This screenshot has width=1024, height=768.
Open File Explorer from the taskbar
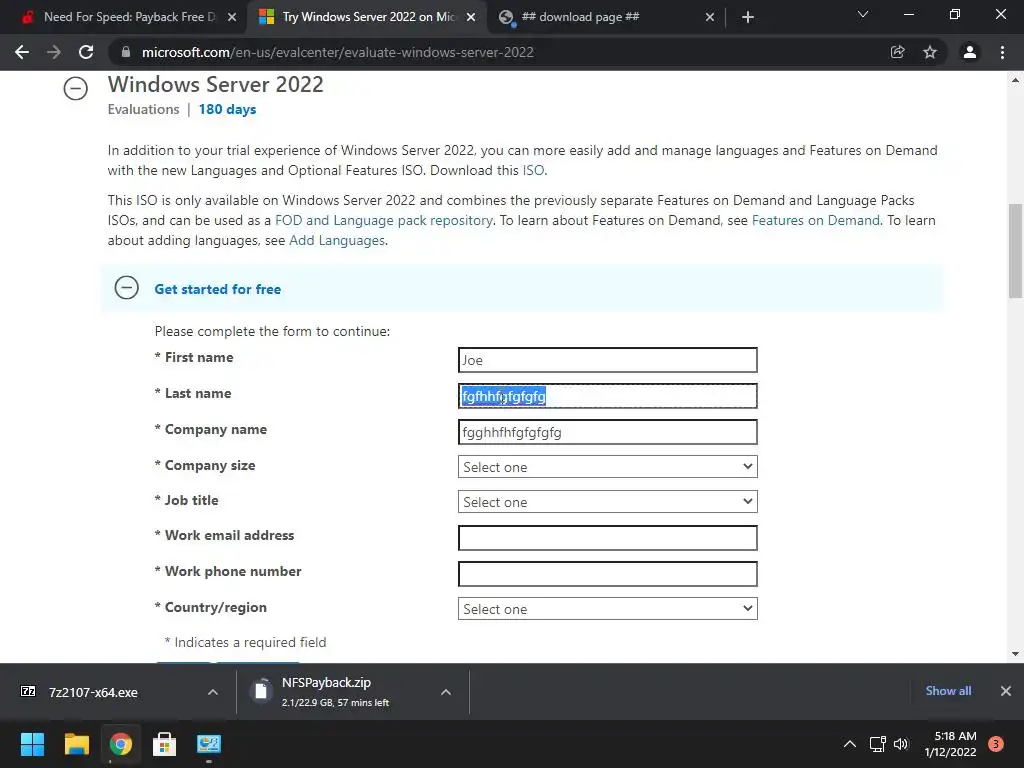pyautogui.click(x=76, y=744)
